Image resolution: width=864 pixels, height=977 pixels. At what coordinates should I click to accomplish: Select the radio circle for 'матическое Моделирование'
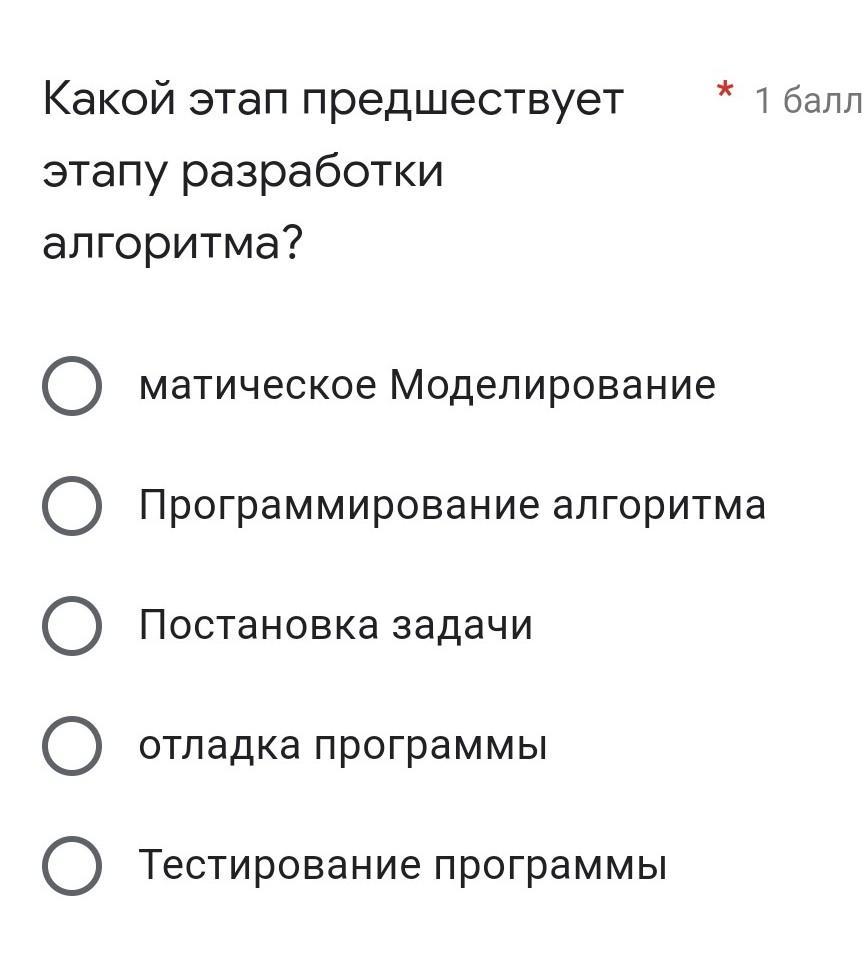pos(72,386)
